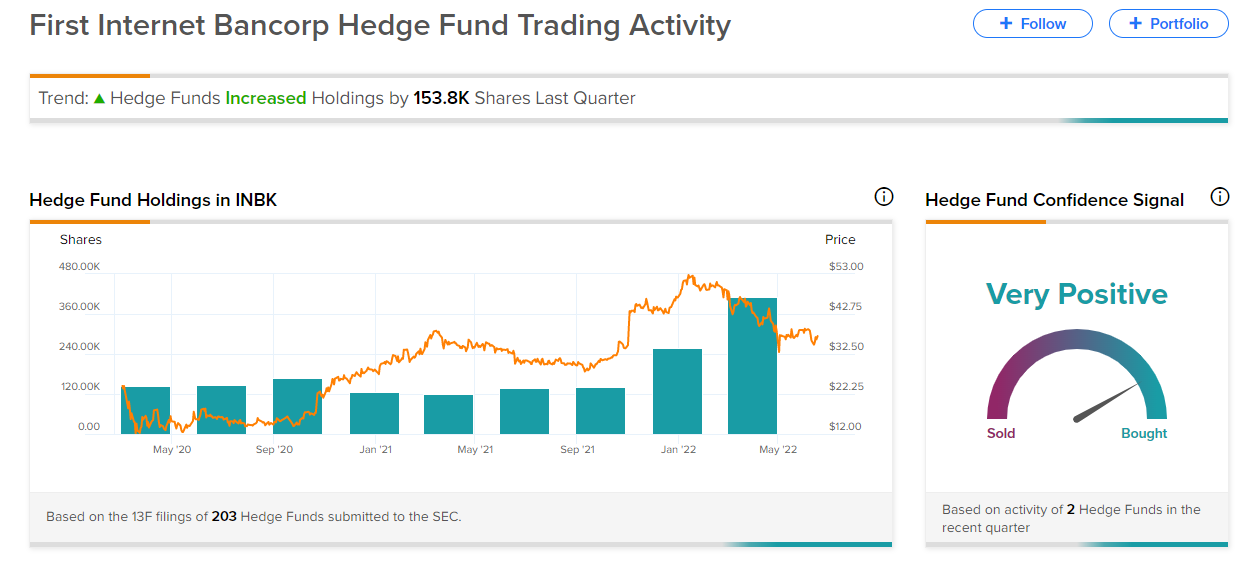Click the 'Hedge Fund Holdings in INBK' heading
Screen dimensions: 1251x582
153,200
